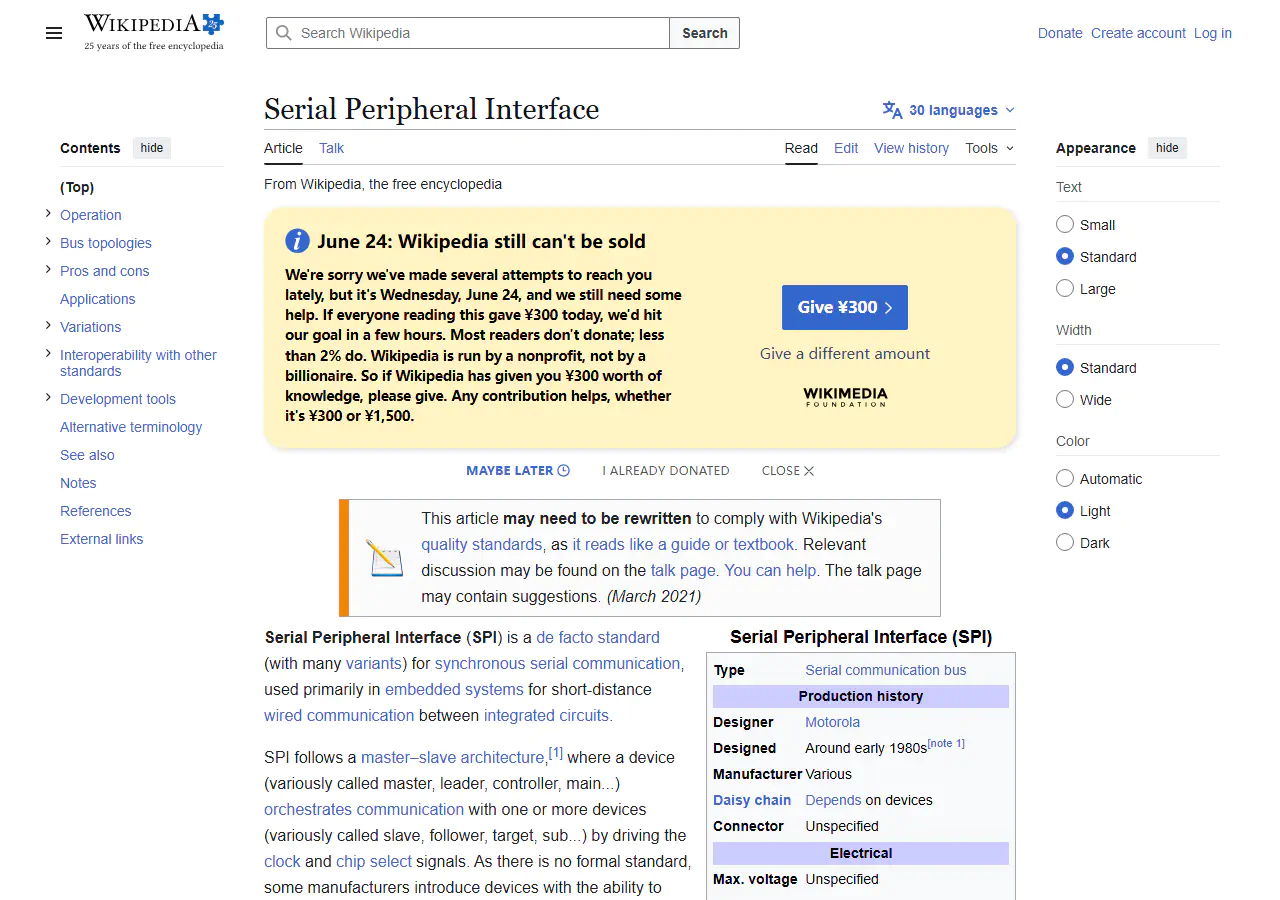Select Automatic color mode
The width and height of the screenshot is (1280, 900).
1065,479
